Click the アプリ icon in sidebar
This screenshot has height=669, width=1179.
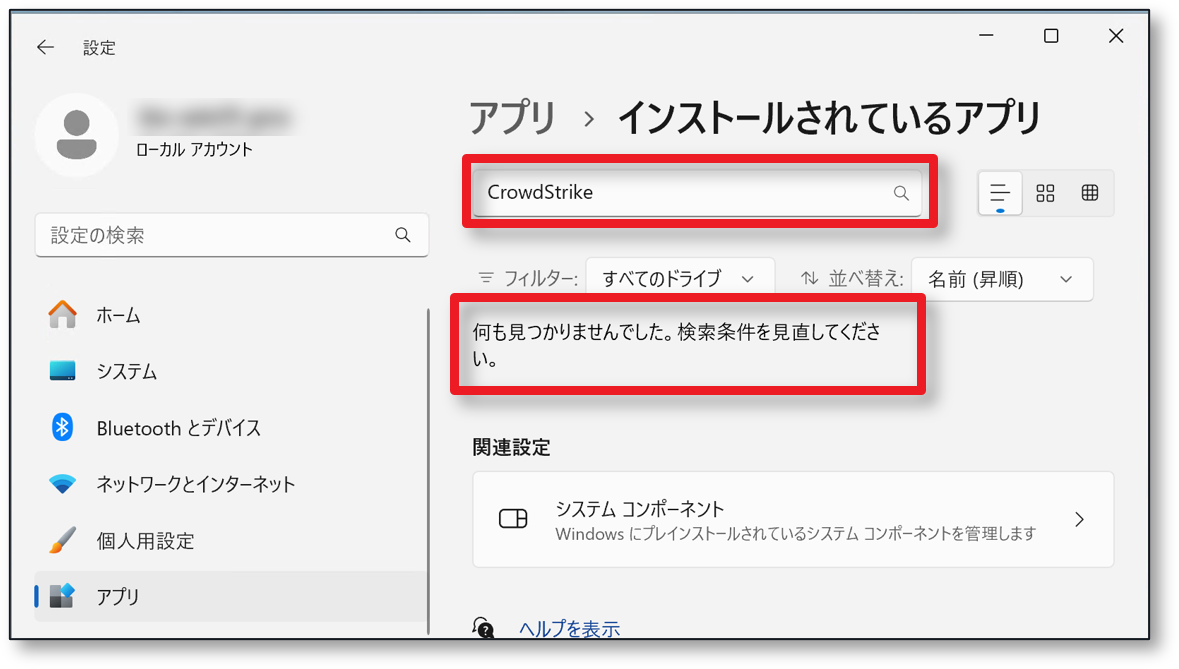62,596
